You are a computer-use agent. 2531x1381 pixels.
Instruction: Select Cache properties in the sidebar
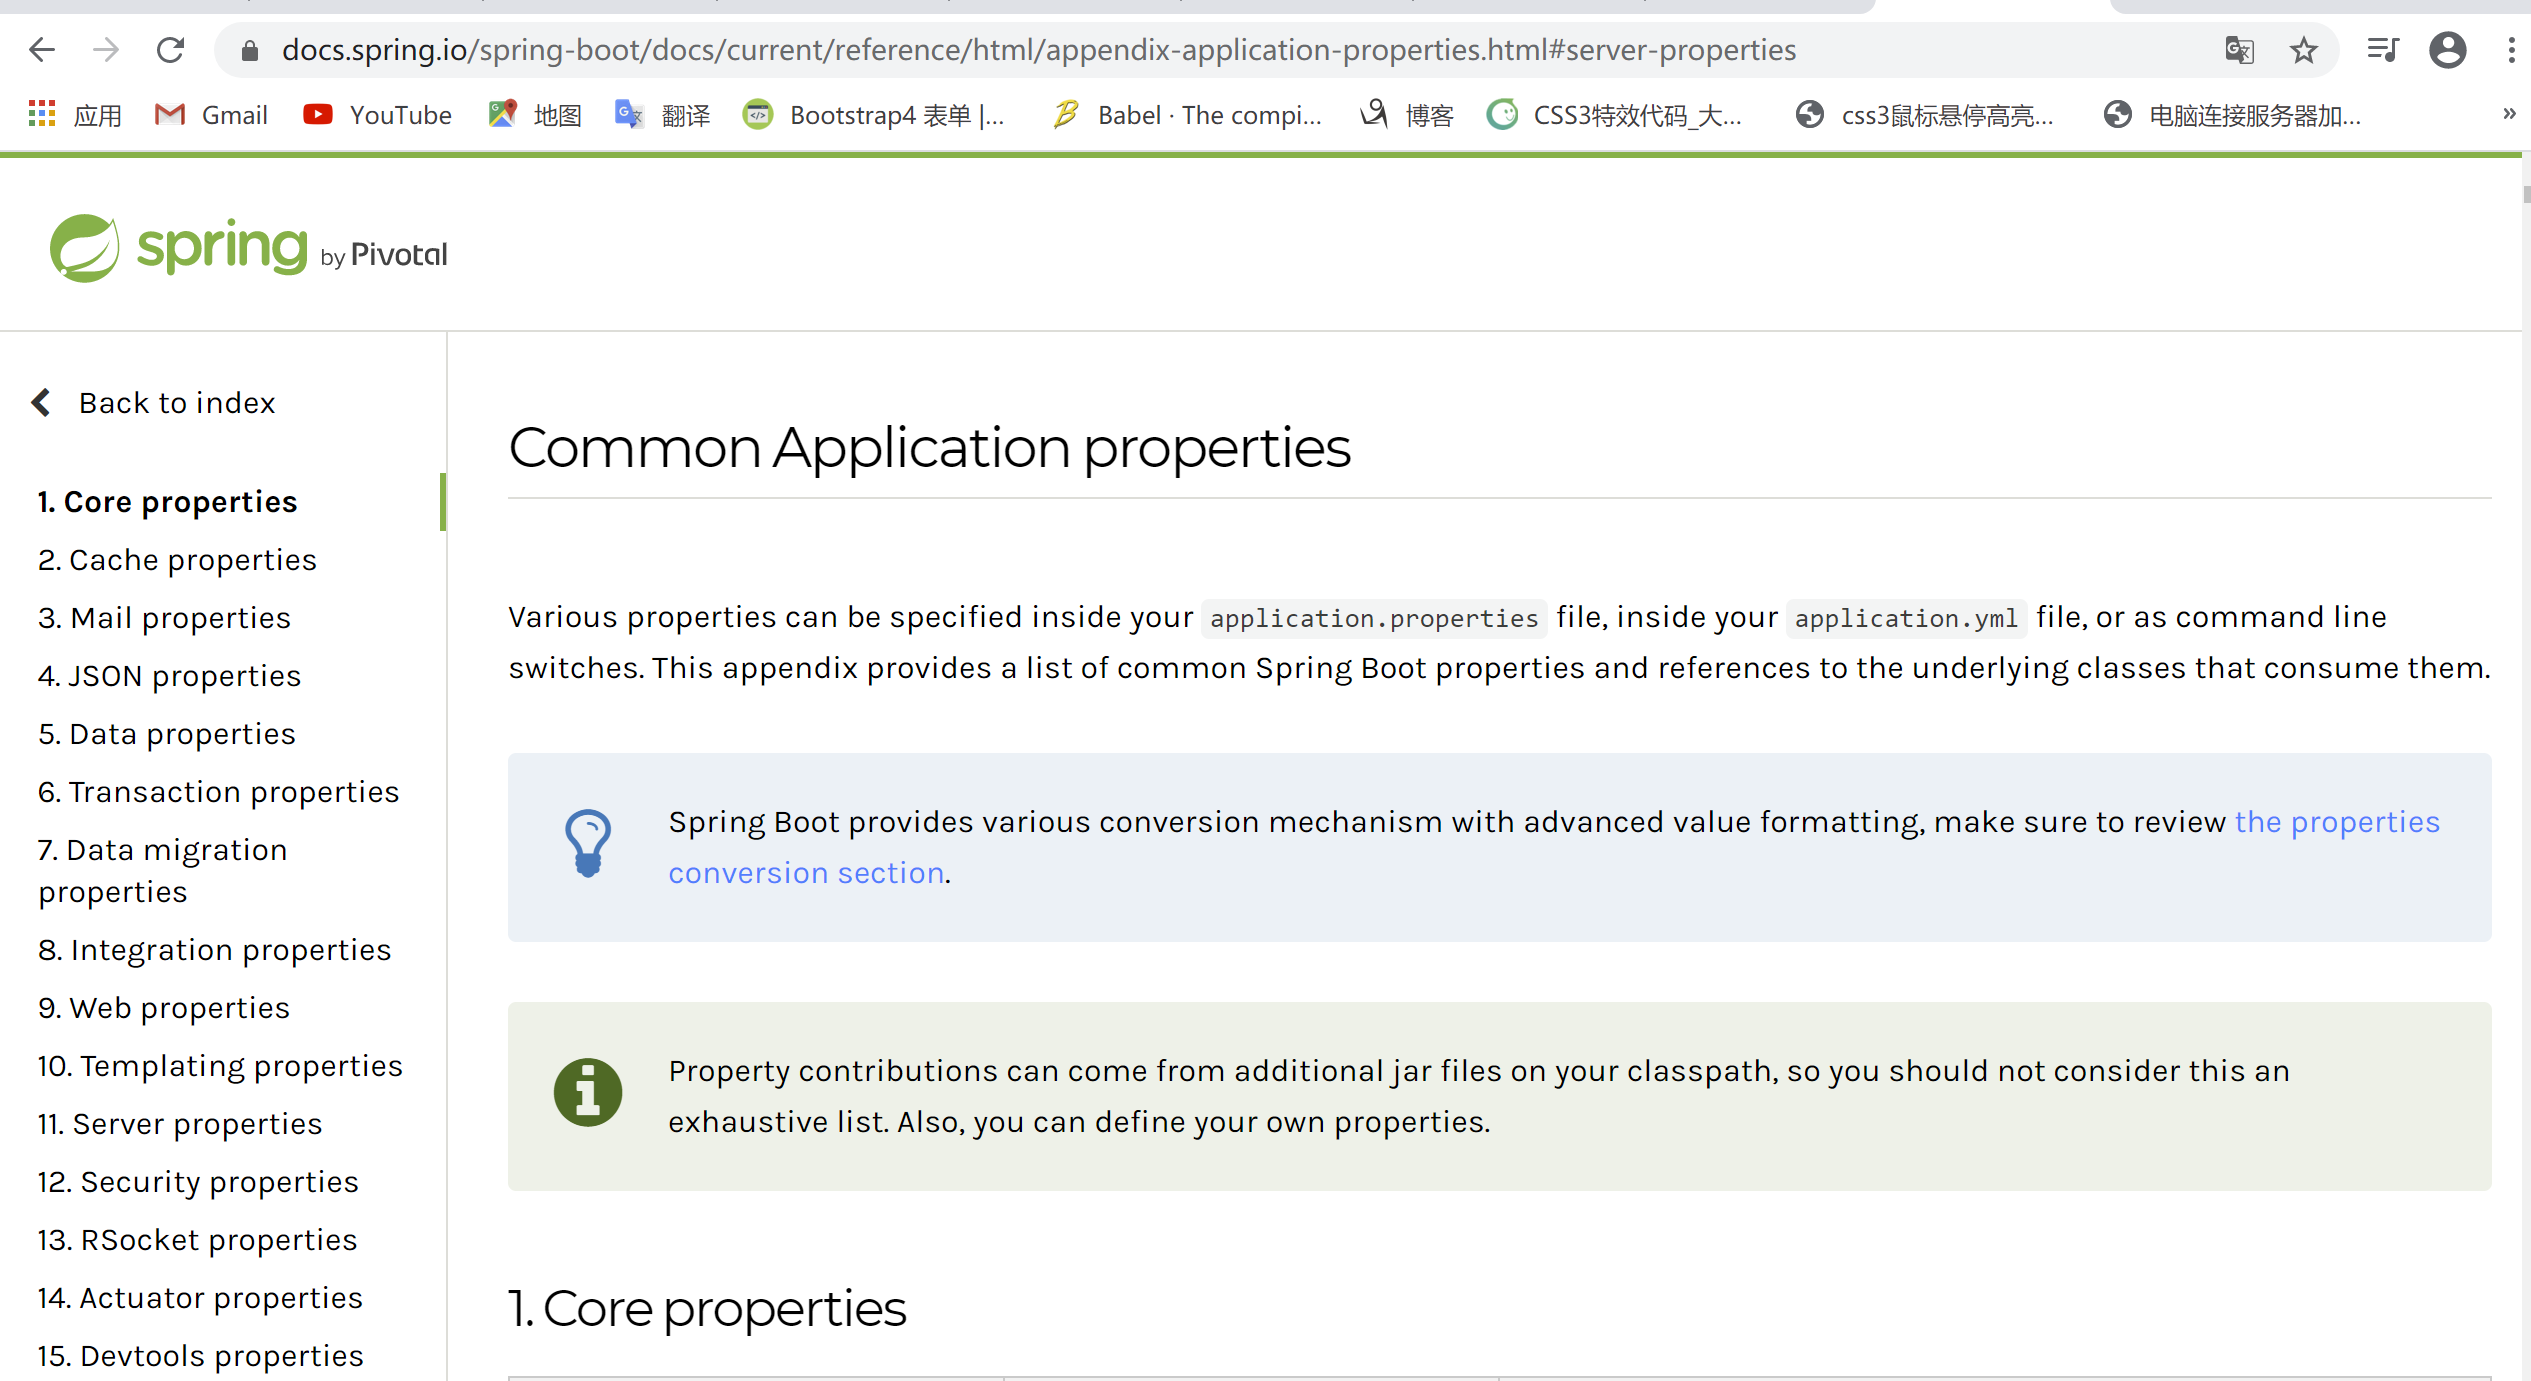pos(177,560)
